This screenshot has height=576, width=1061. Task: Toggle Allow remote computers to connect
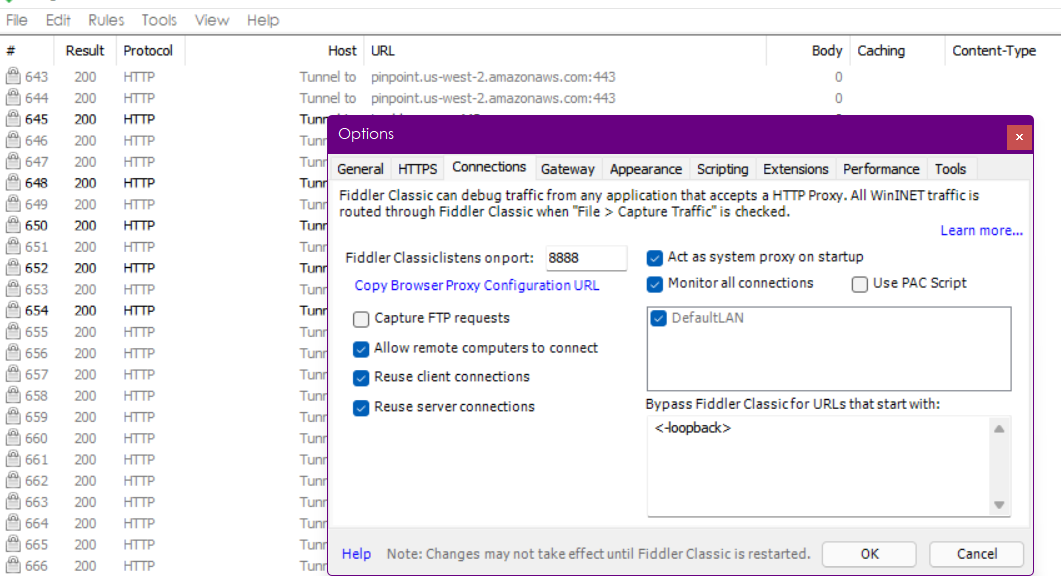coord(361,349)
